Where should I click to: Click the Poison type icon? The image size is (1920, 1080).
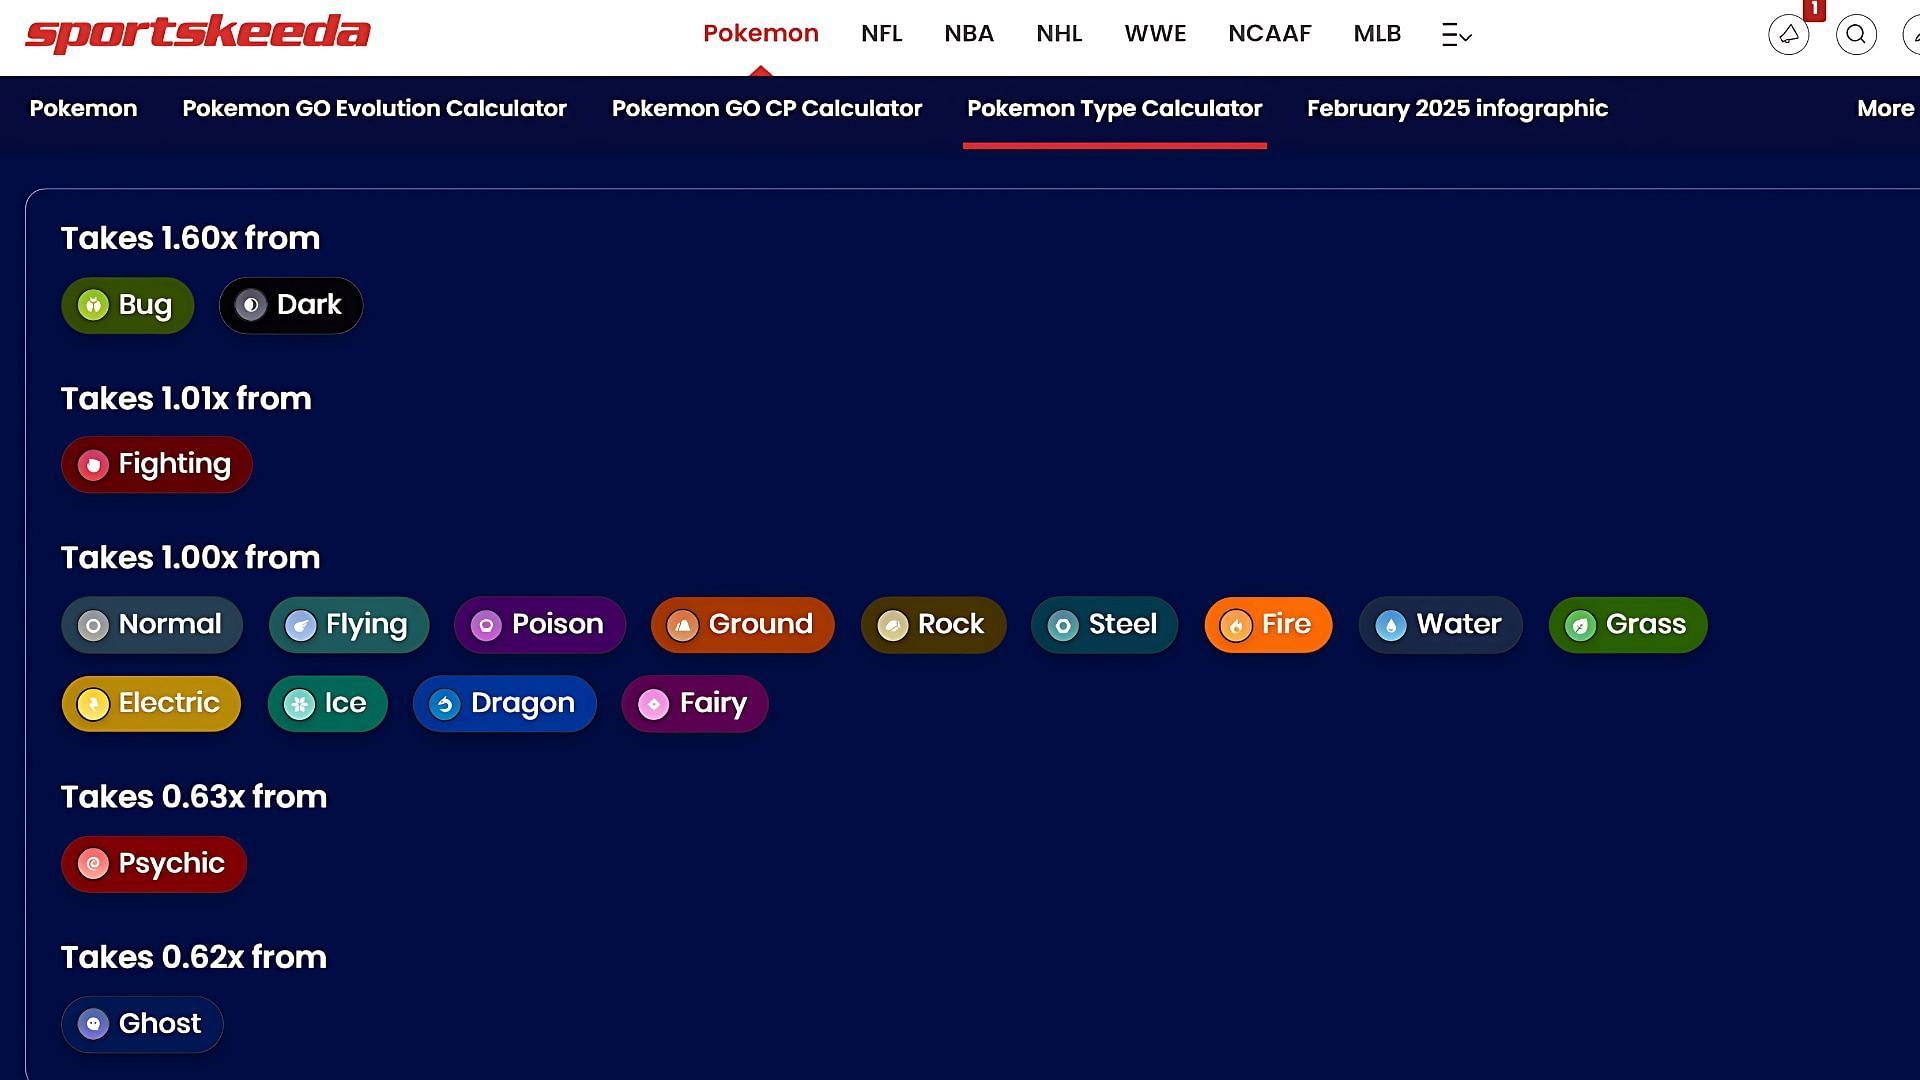point(486,626)
